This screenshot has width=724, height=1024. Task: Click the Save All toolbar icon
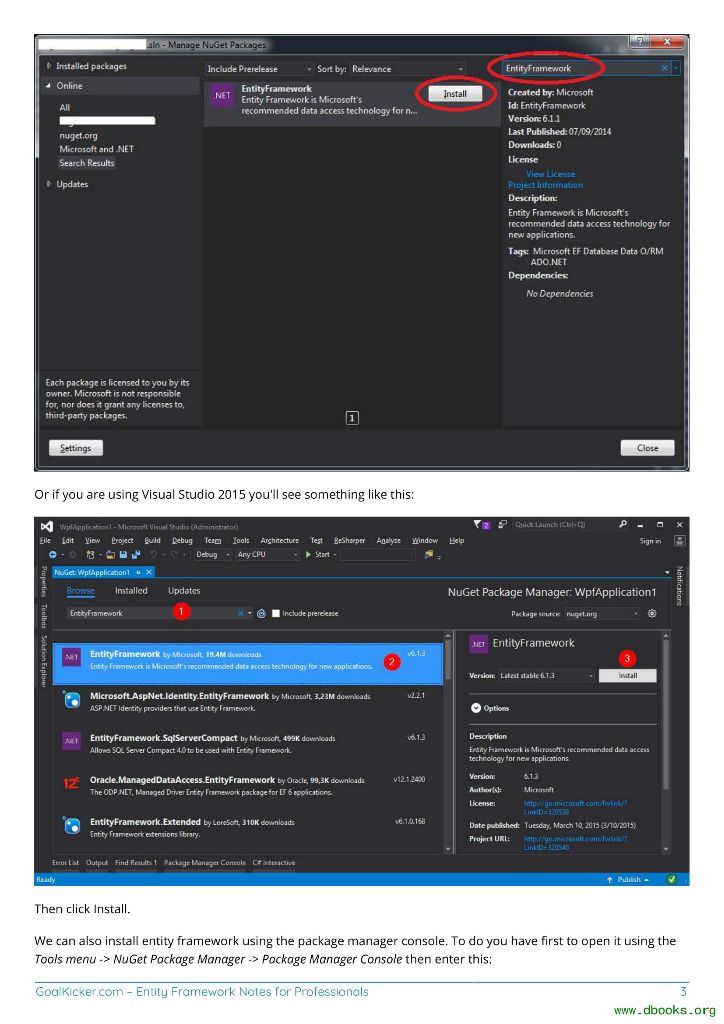point(136,554)
